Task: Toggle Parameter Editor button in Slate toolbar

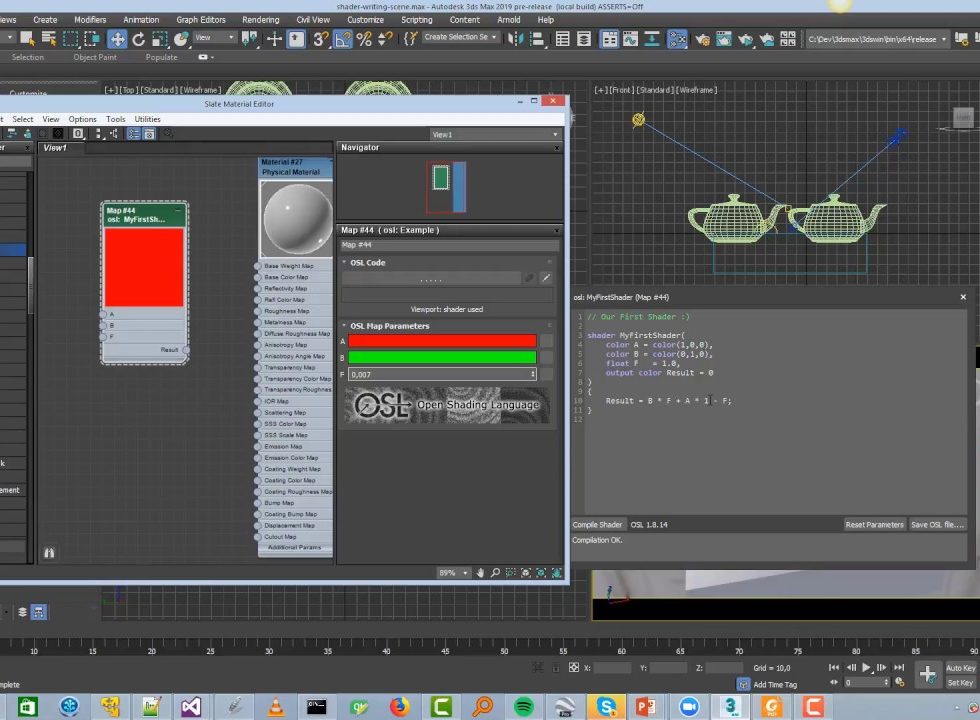Action: click(149, 134)
